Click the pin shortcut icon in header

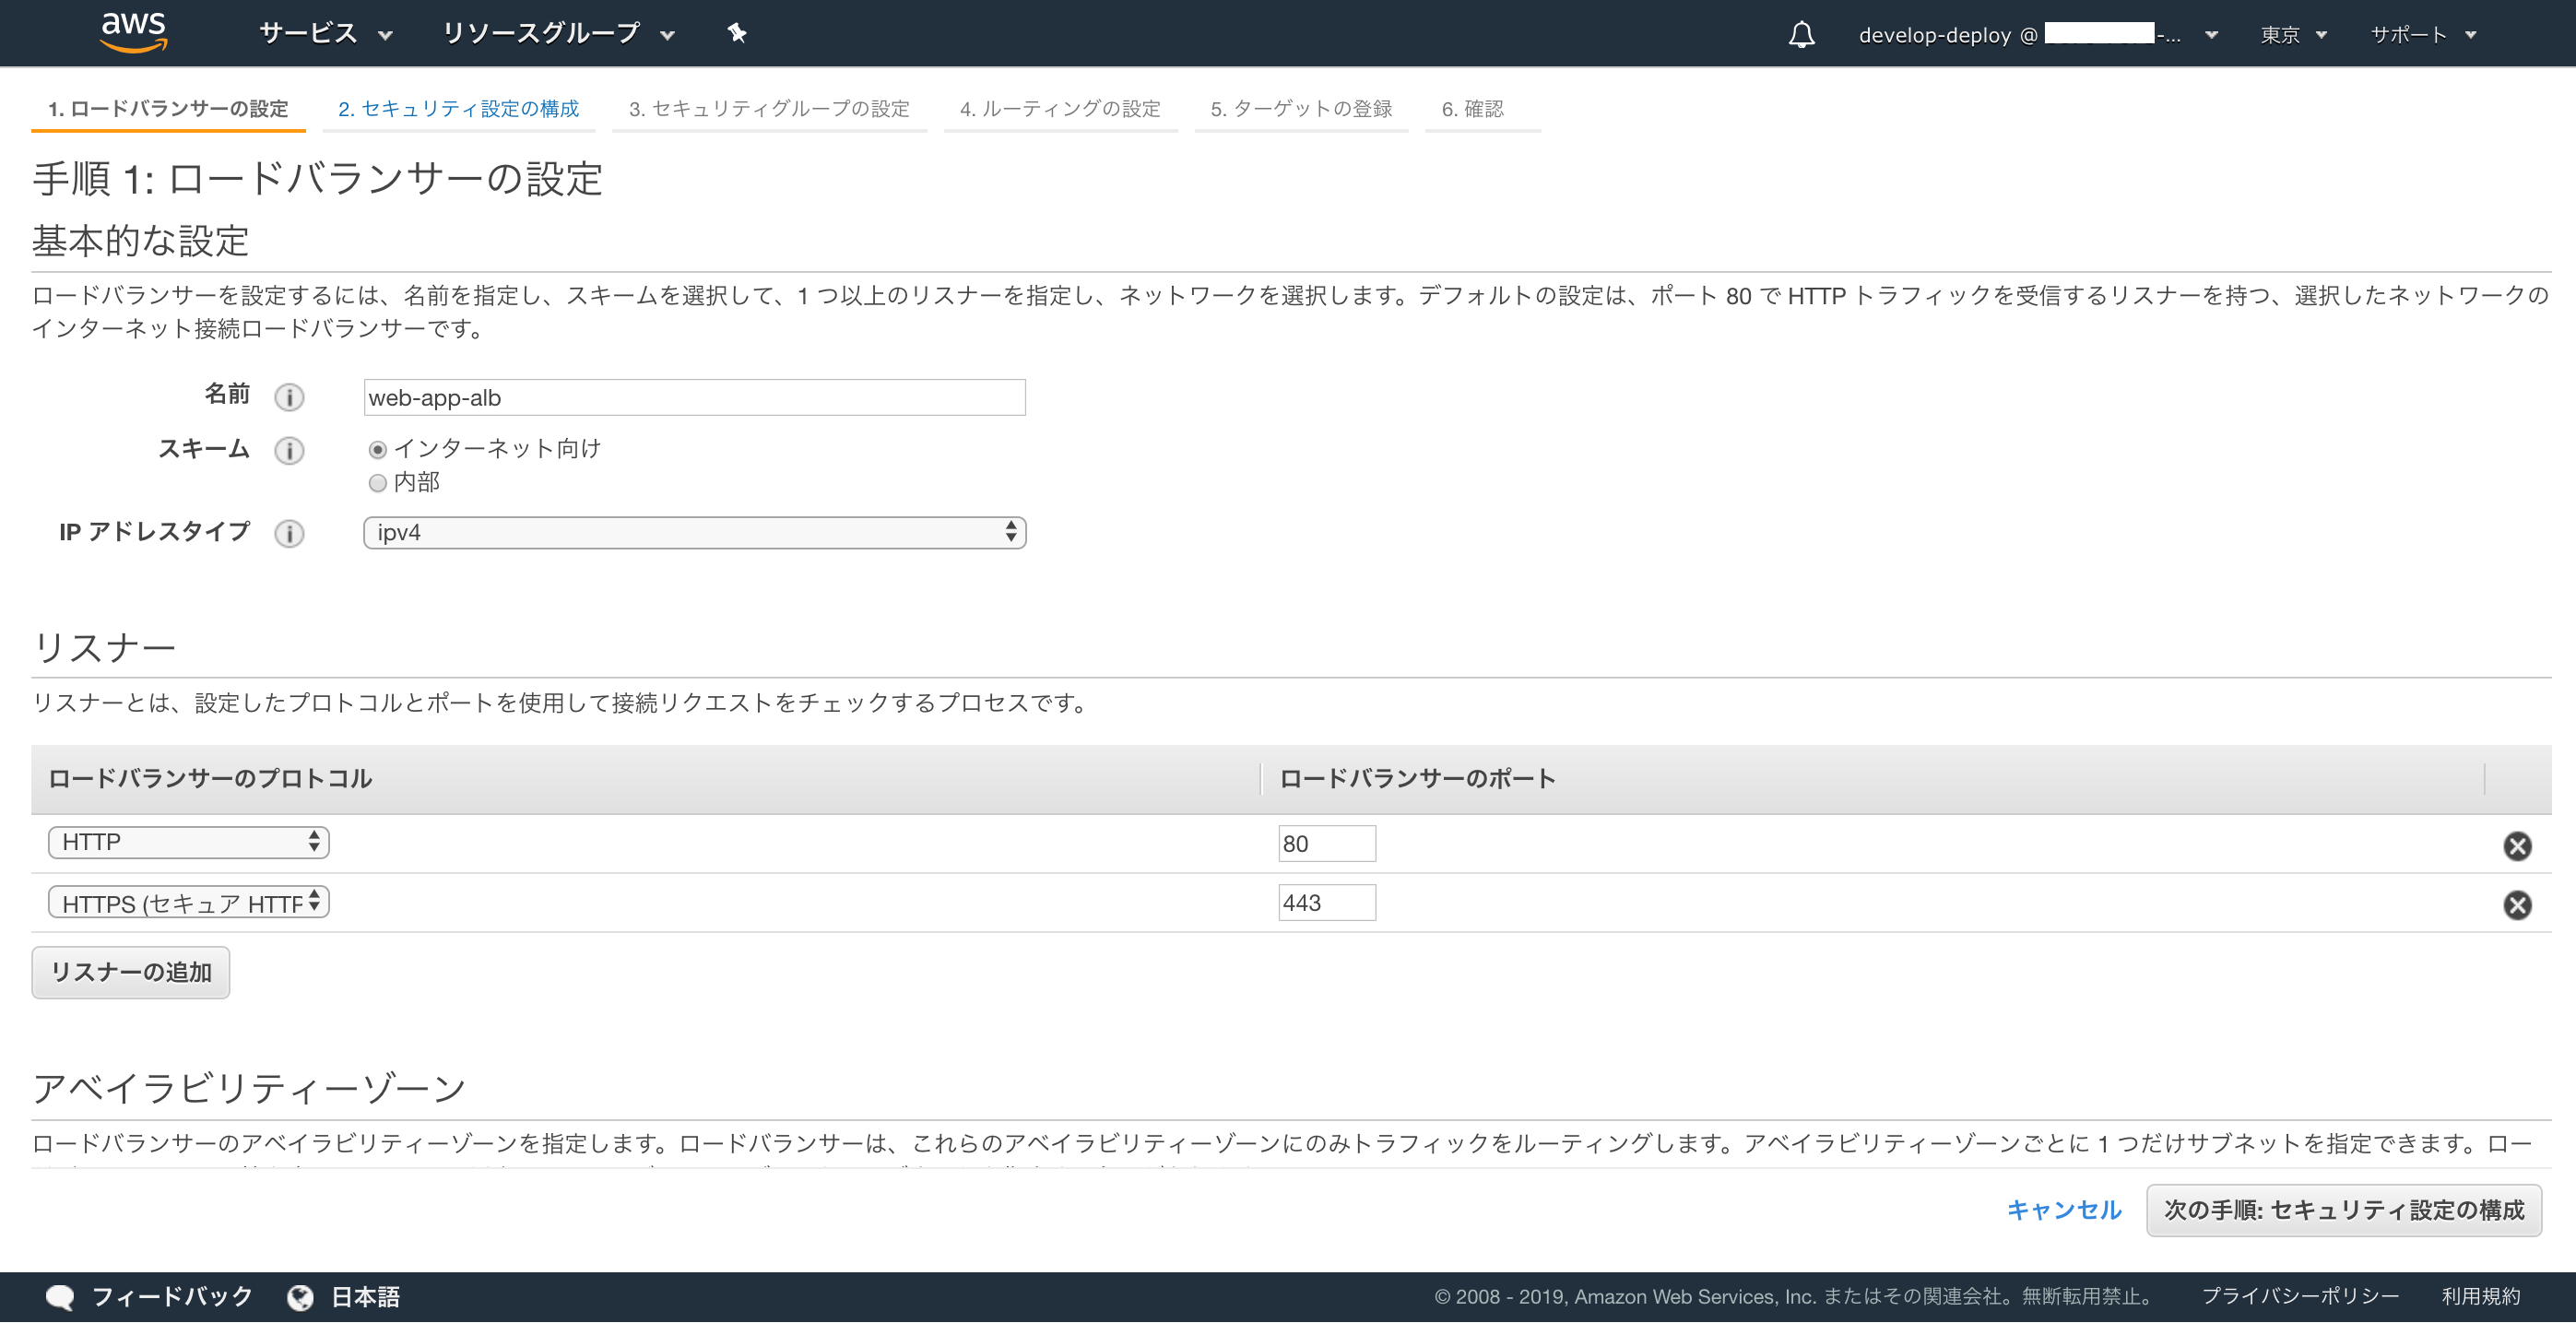[737, 33]
